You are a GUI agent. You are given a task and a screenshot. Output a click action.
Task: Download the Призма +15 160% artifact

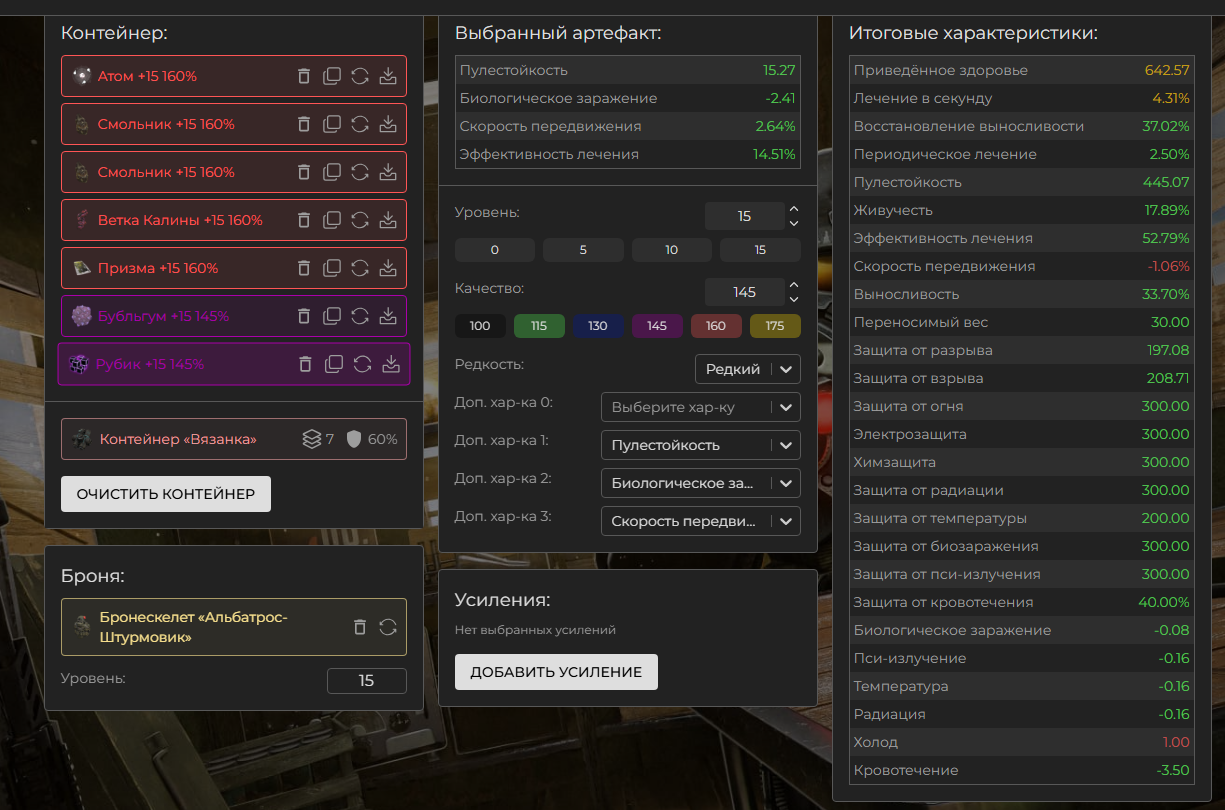[x=388, y=268]
